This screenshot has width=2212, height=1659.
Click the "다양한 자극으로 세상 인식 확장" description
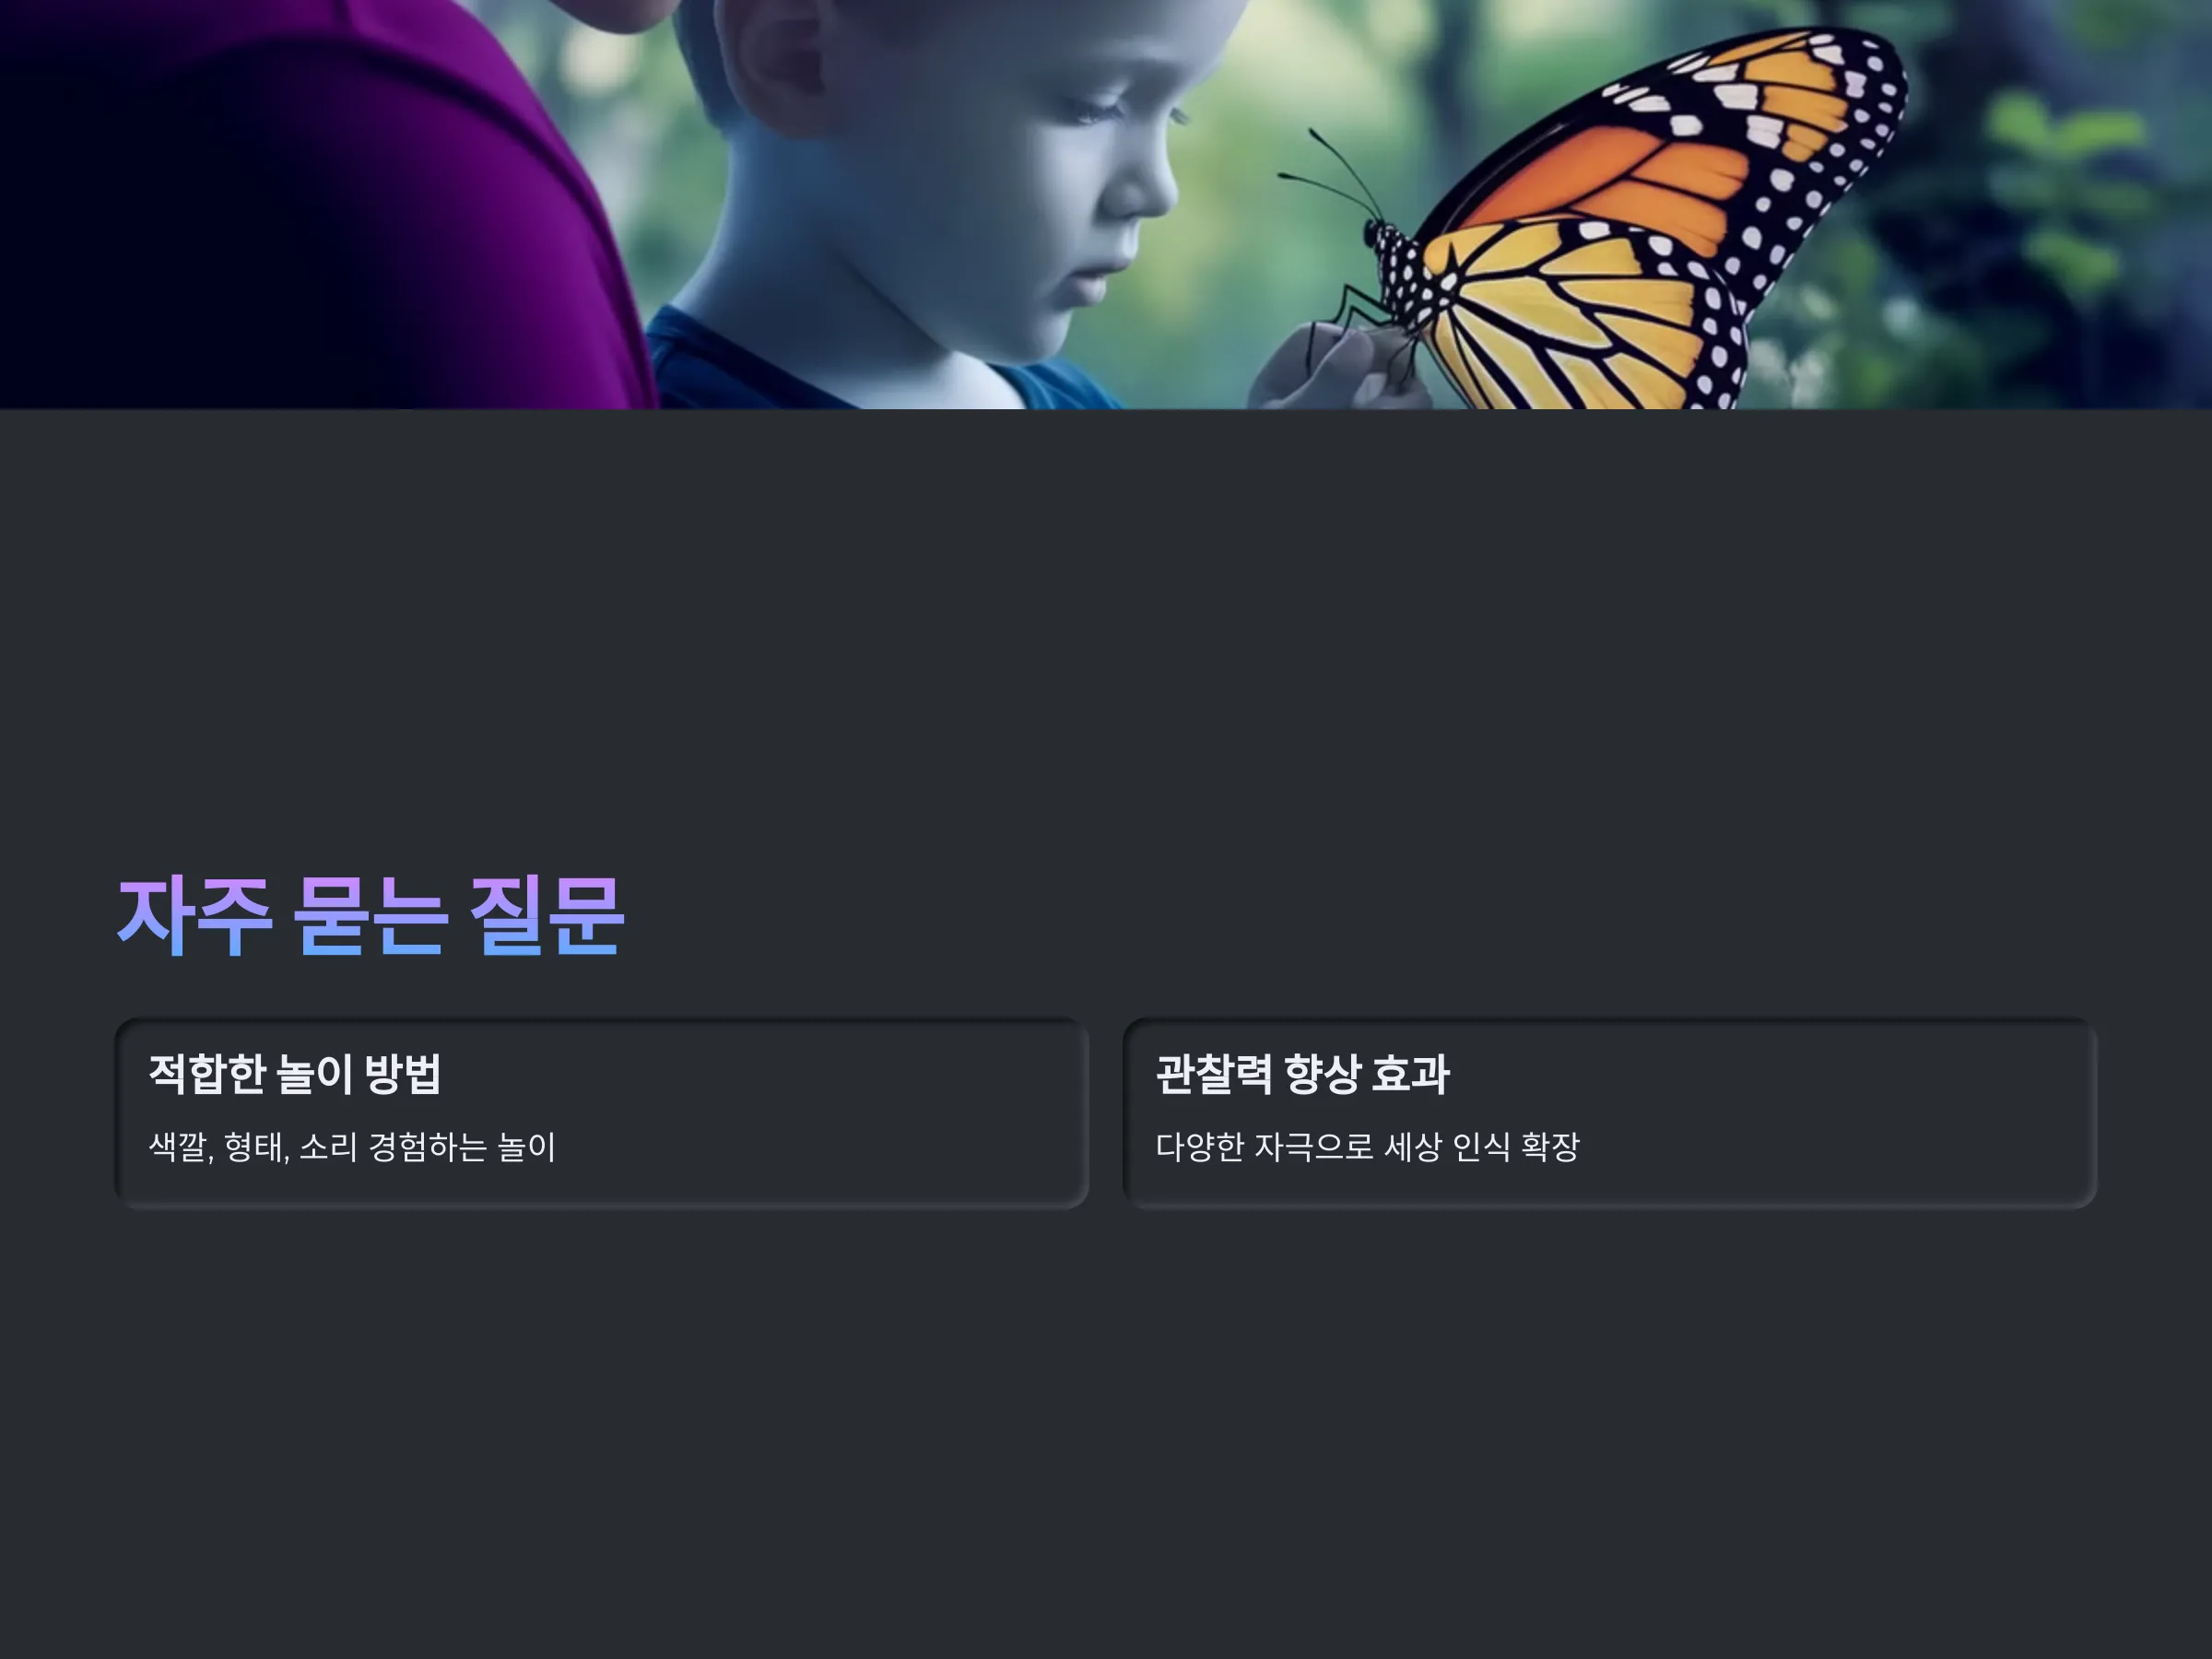[1367, 1147]
